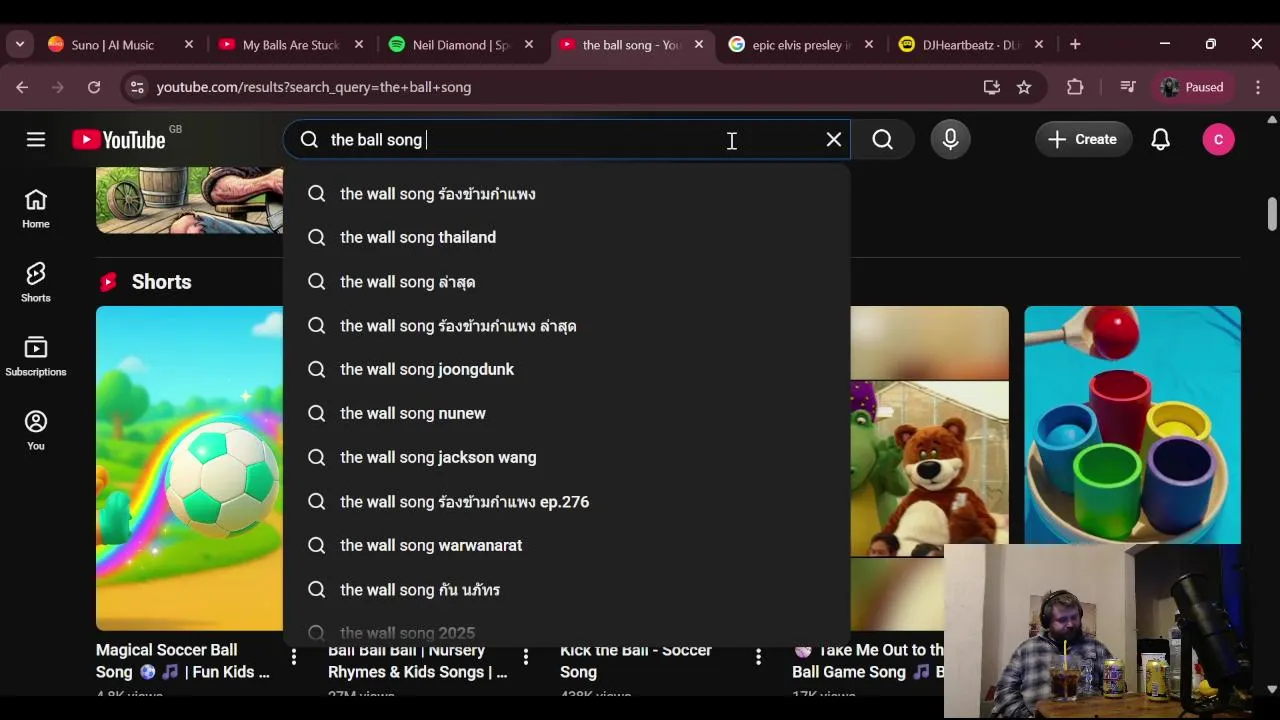Click the magnifier search submit button
The width and height of the screenshot is (1280, 720).
883,140
